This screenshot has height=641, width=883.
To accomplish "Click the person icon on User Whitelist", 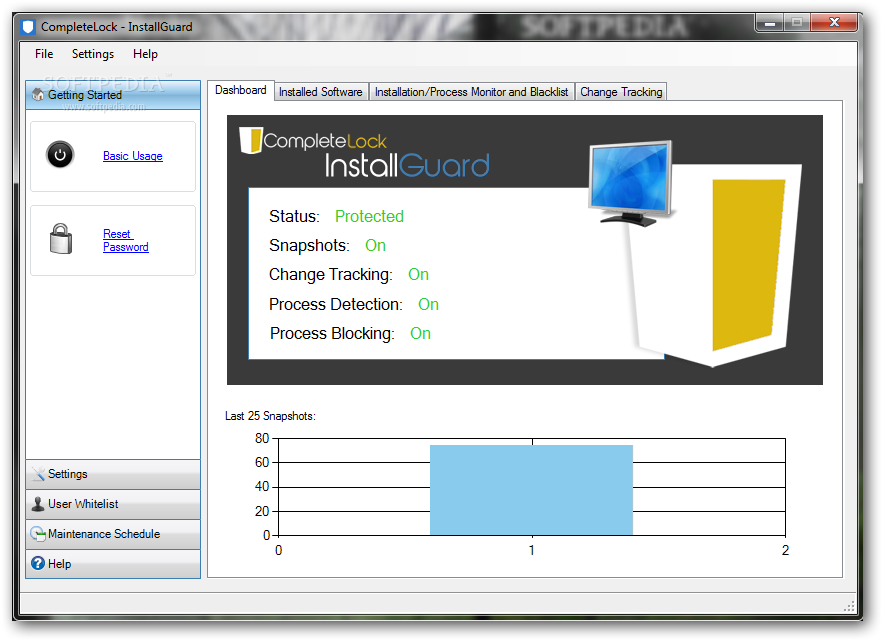I will click(38, 504).
